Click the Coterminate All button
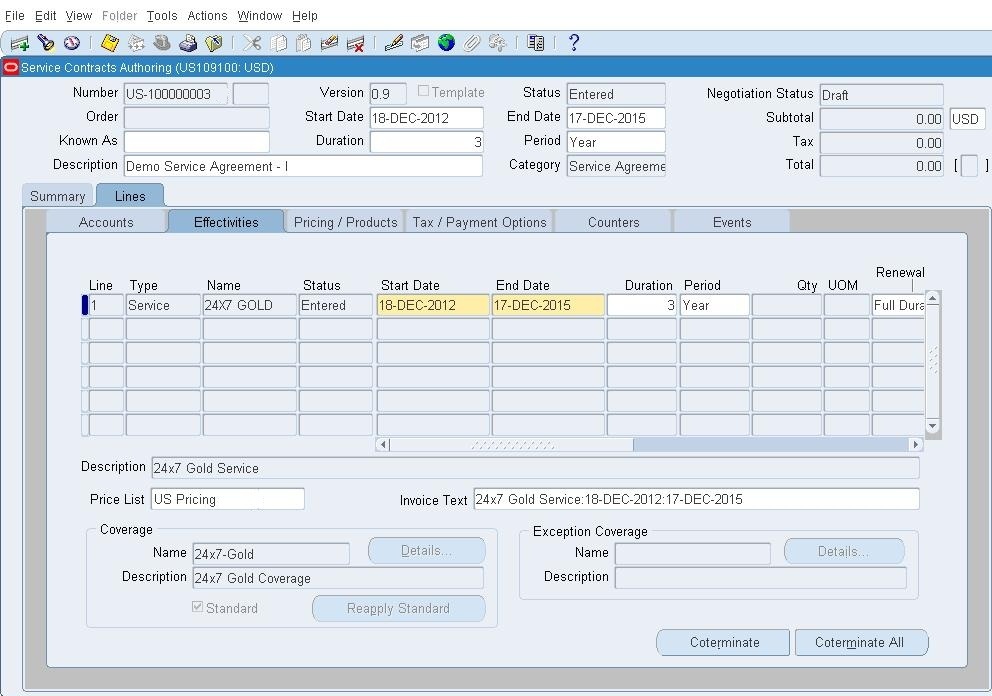 [x=861, y=642]
